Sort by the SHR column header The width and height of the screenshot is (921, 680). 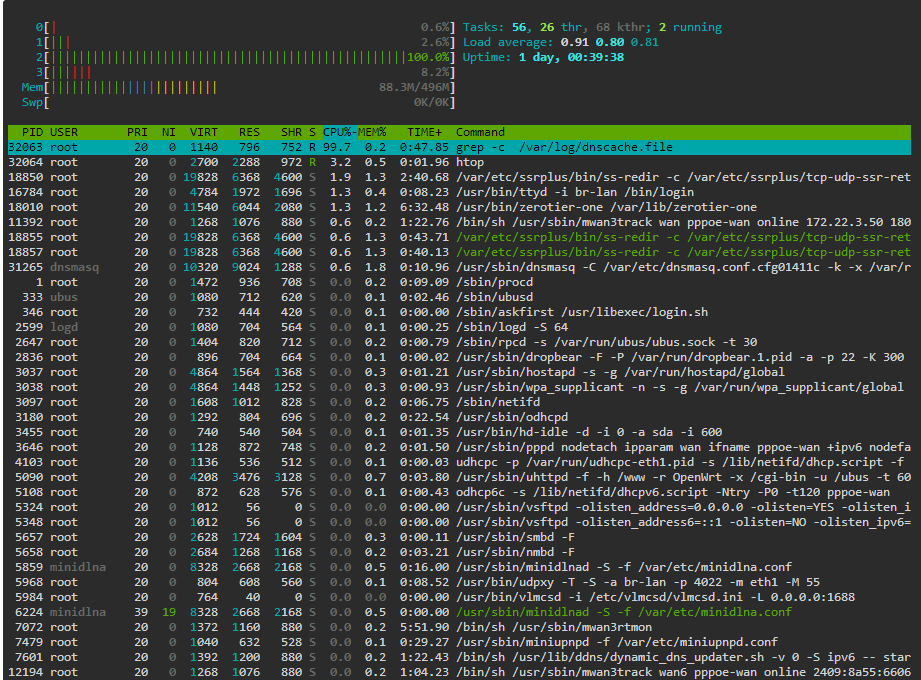click(x=291, y=132)
